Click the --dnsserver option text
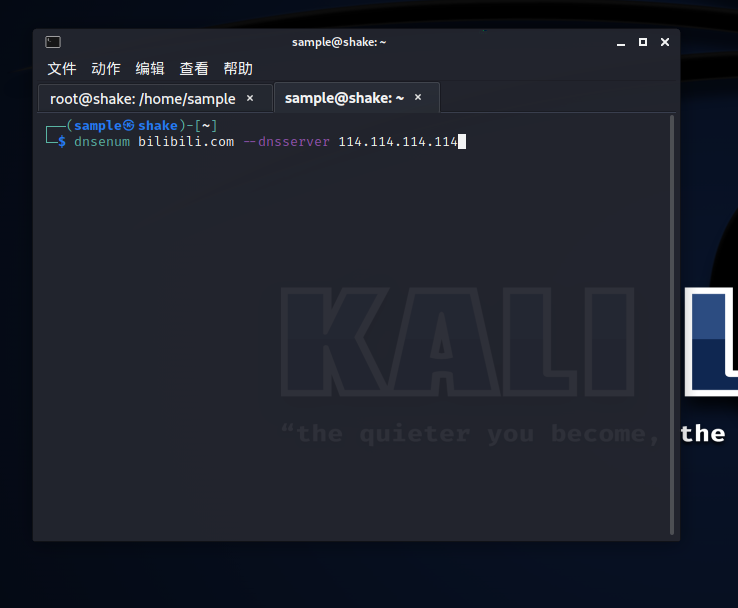 click(x=286, y=142)
